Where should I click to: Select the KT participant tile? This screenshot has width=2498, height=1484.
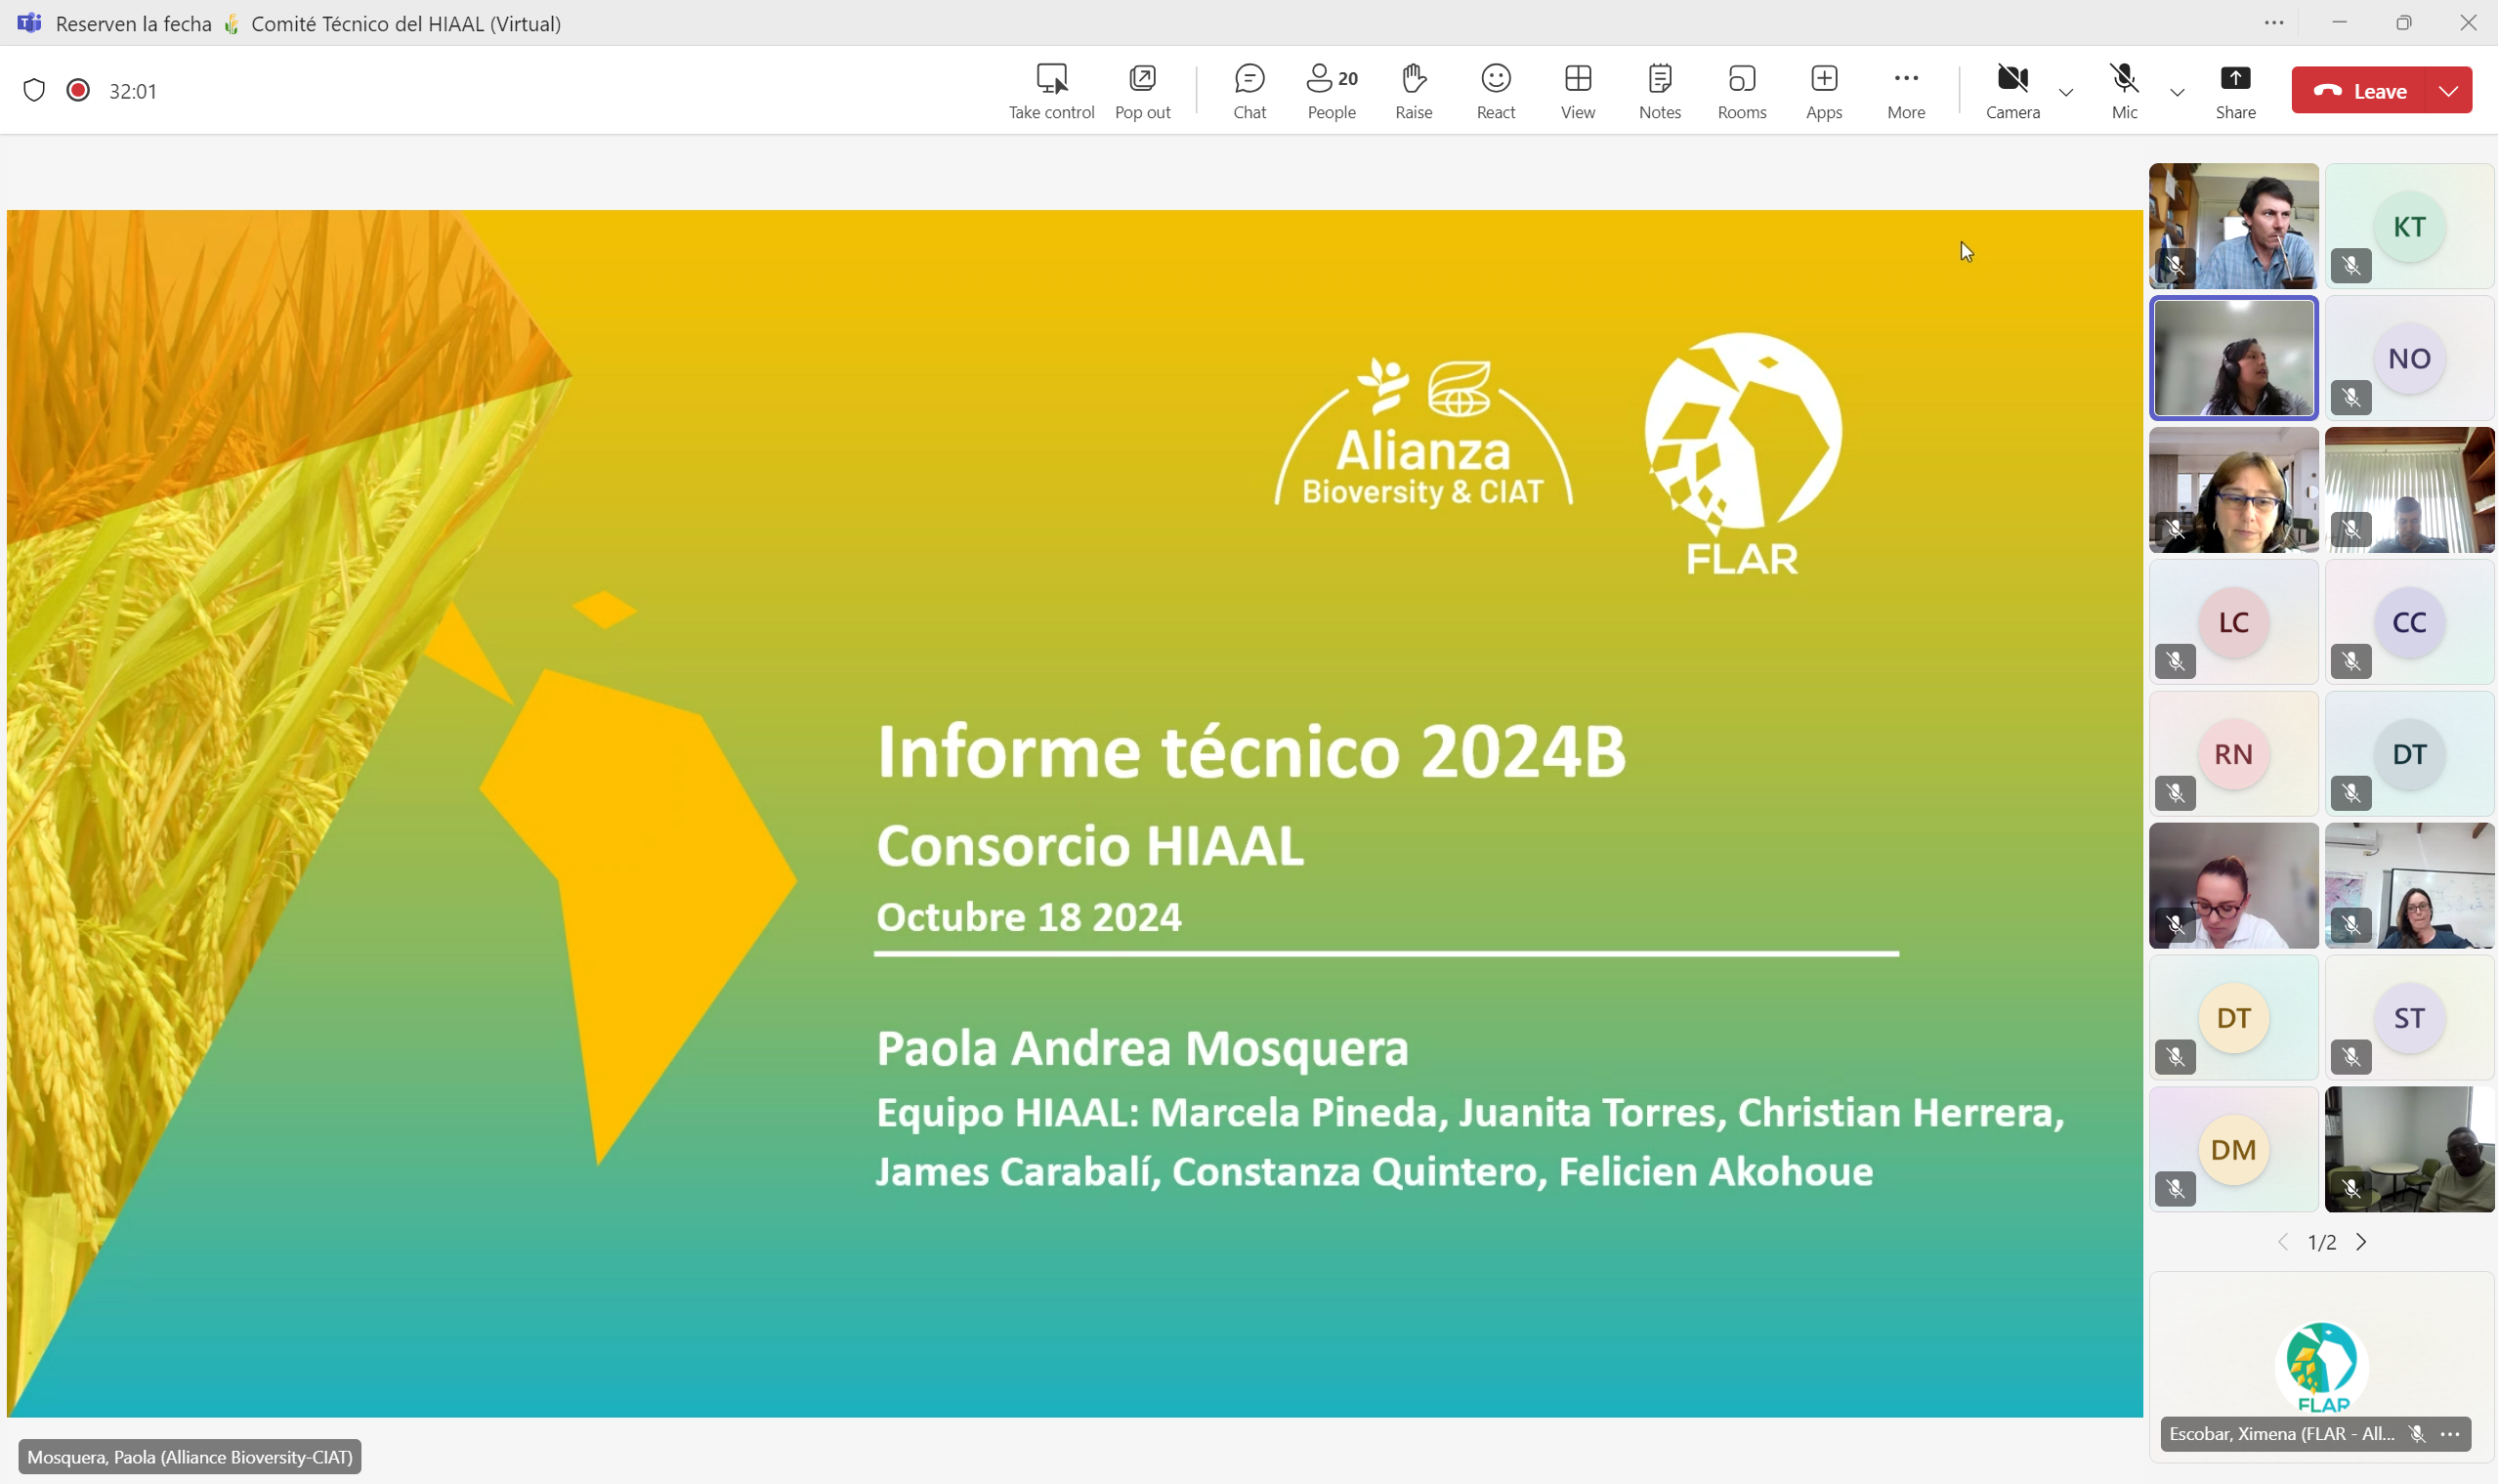pyautogui.click(x=2409, y=226)
